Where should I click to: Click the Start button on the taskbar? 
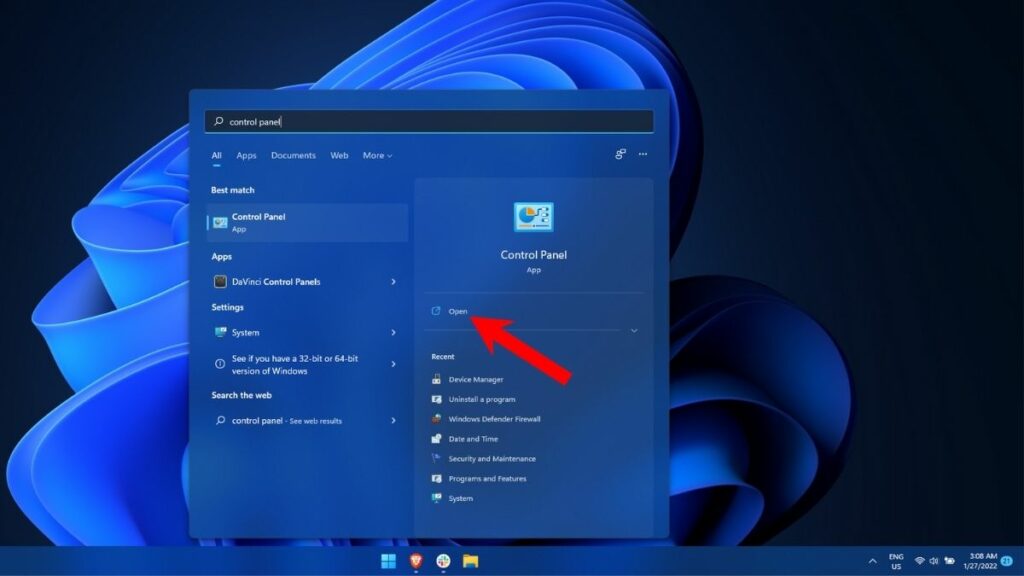coord(388,561)
